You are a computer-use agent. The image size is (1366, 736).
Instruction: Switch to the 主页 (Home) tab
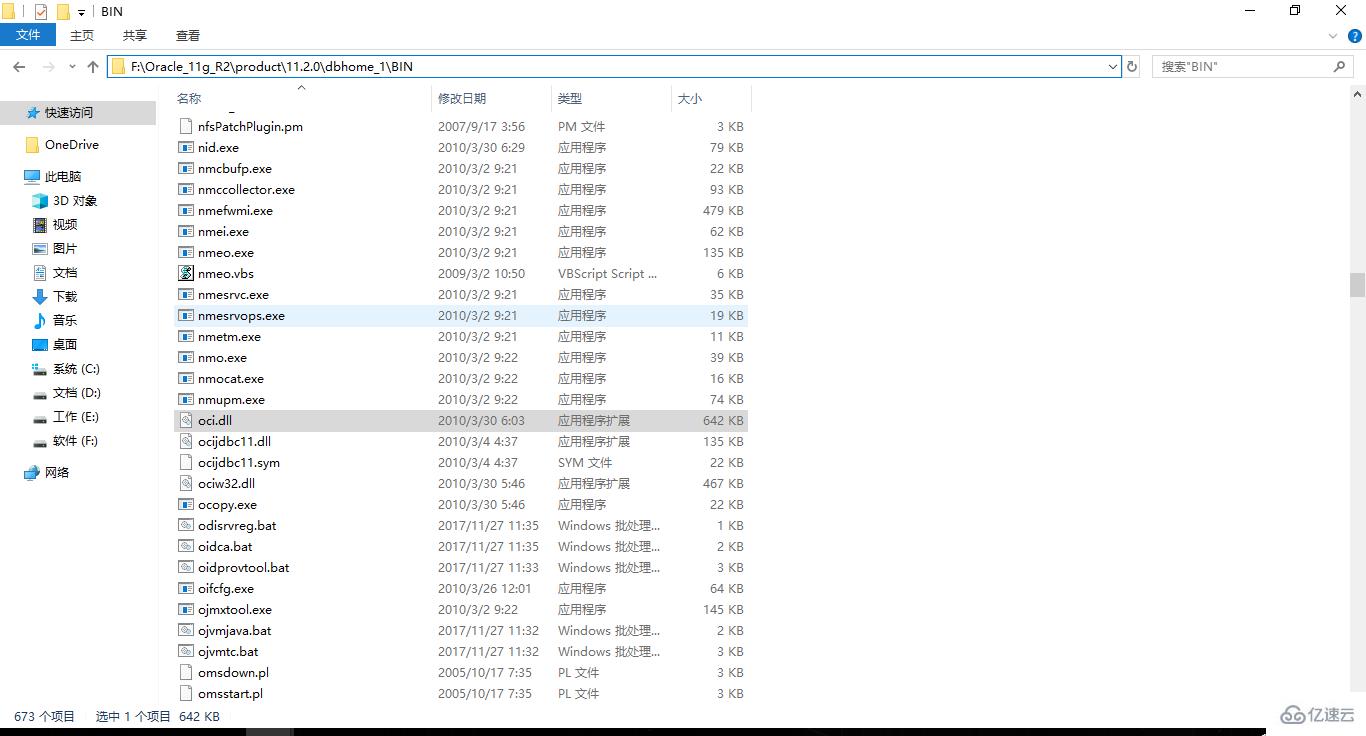click(x=82, y=35)
